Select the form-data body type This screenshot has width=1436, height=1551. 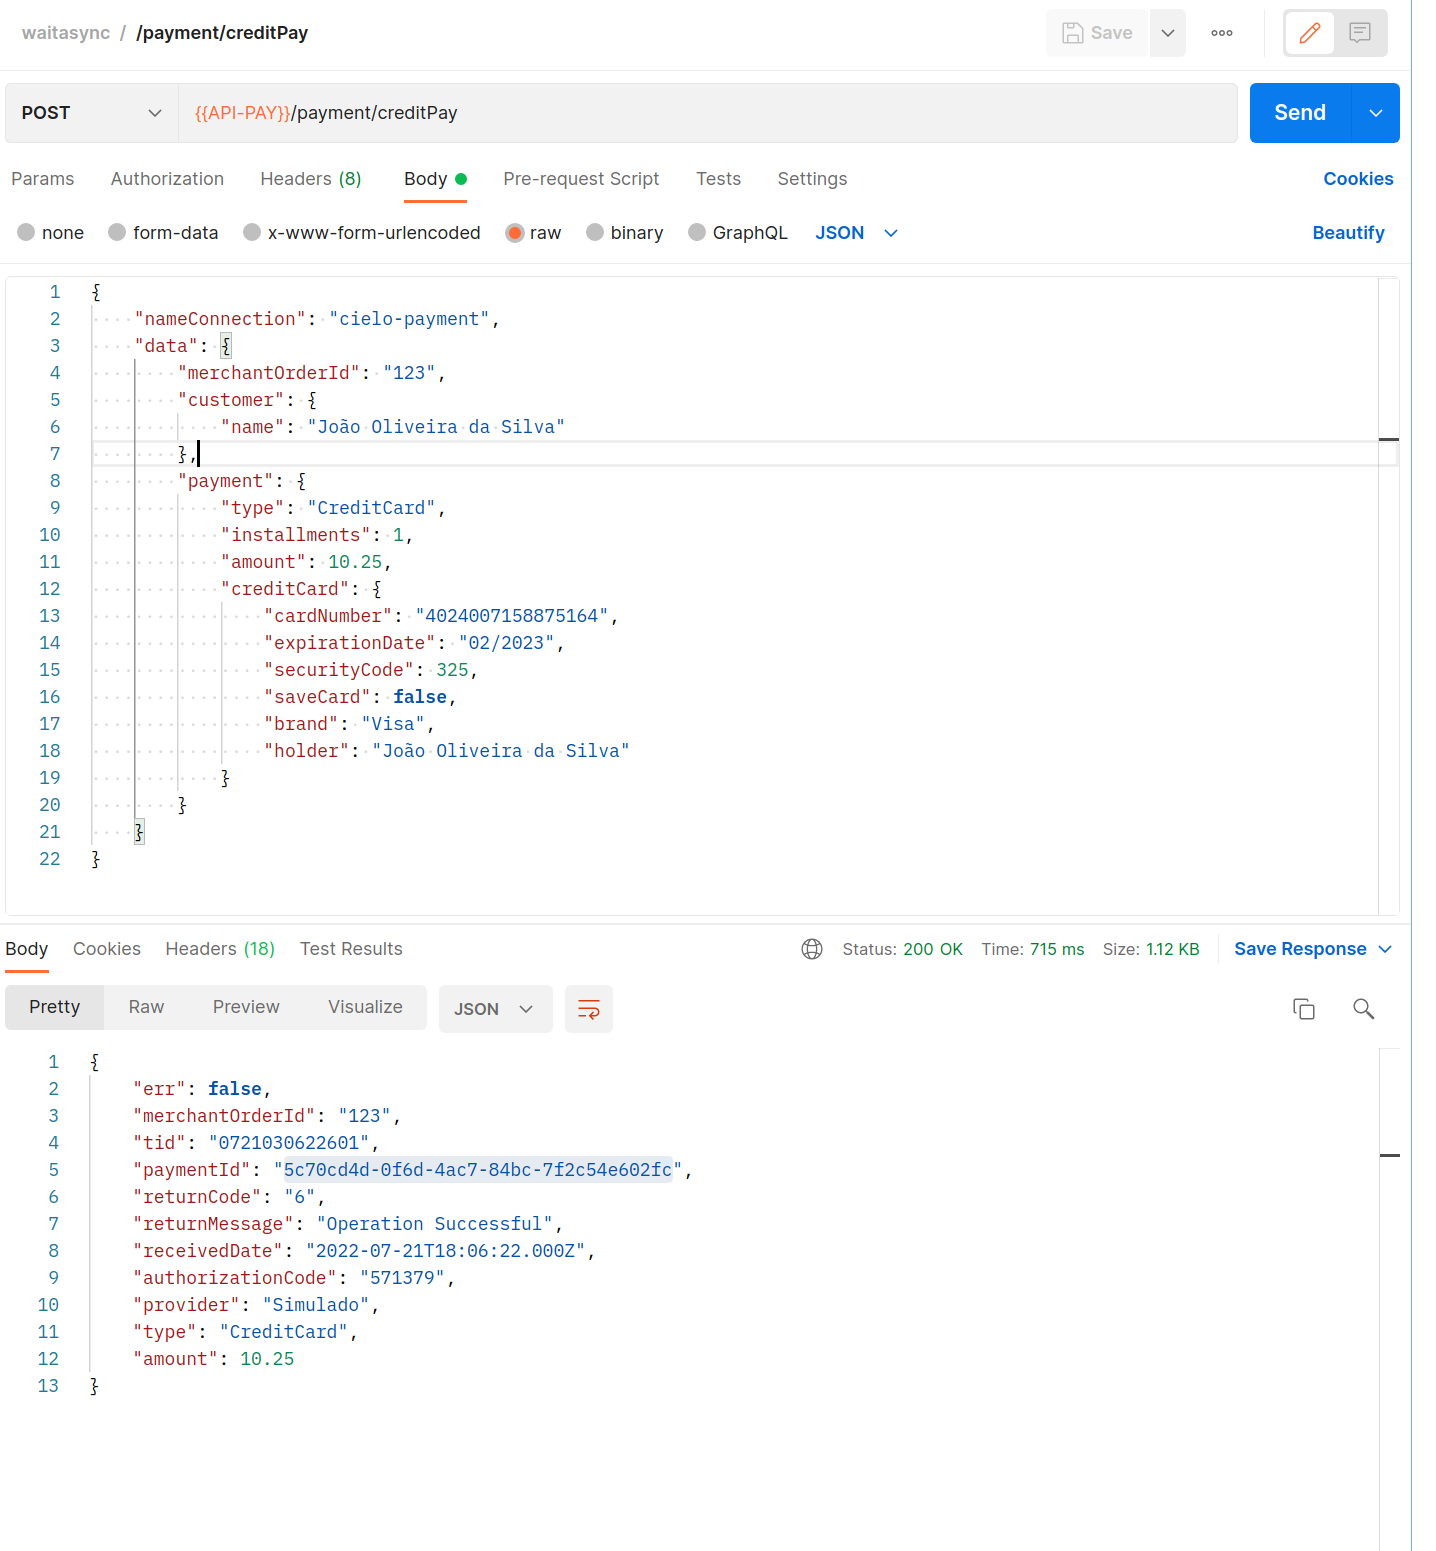pos(163,232)
